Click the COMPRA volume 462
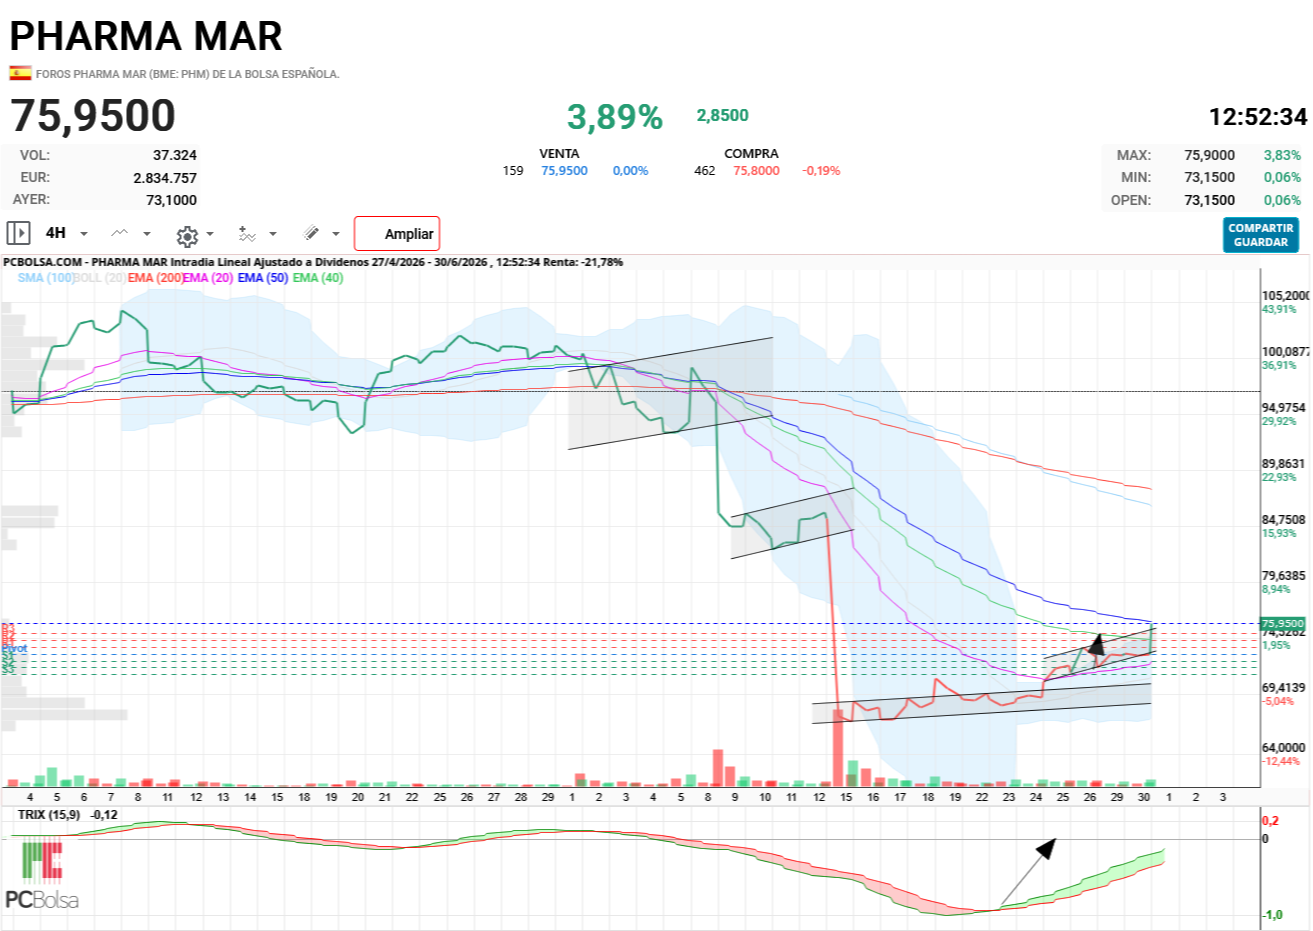Image resolution: width=1313 pixels, height=931 pixels. (x=705, y=171)
